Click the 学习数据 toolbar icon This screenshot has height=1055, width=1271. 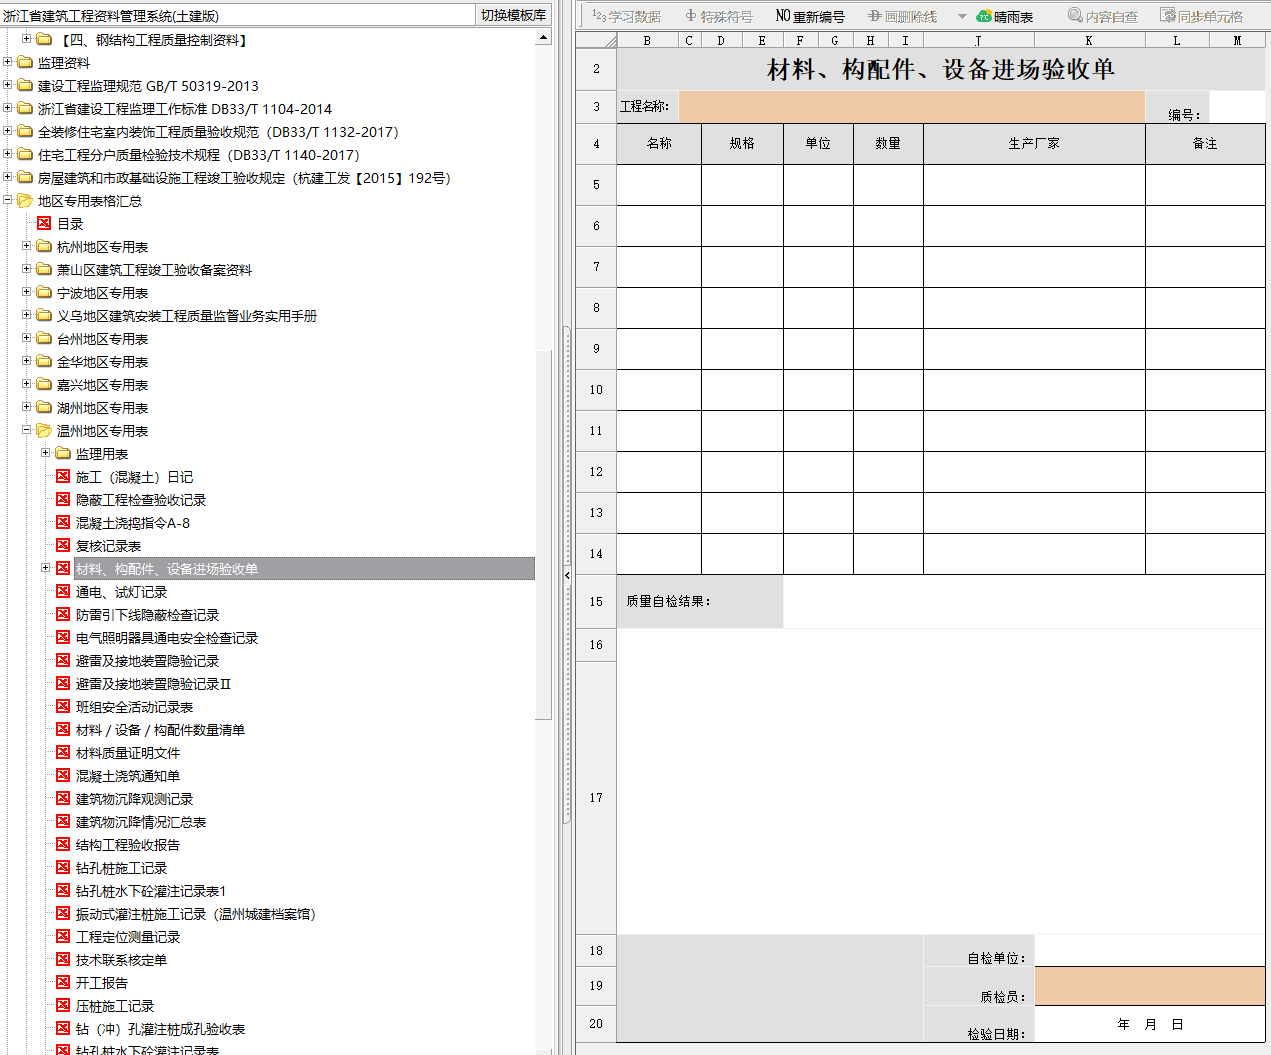click(x=626, y=16)
